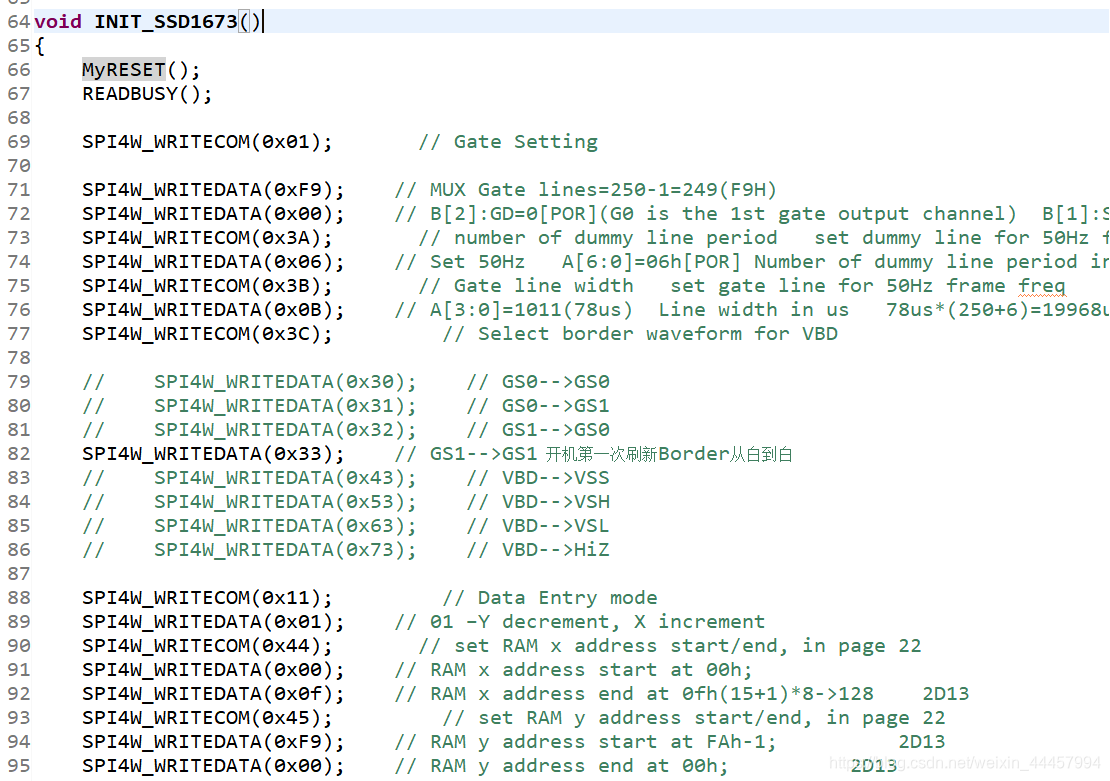1110x781 pixels.
Task: Click SPI4W_WRITECOM(0x45) statement
Action: (x=207, y=719)
